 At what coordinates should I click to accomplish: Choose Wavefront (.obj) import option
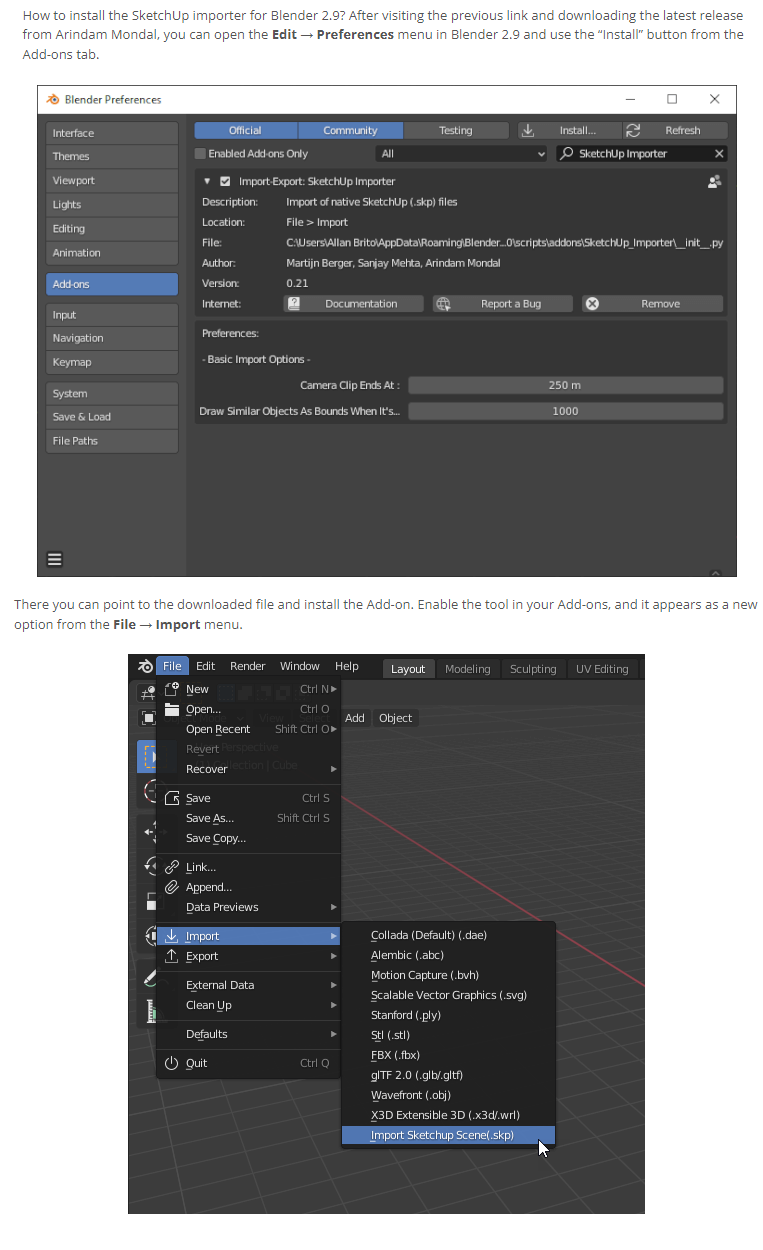tap(448, 1095)
